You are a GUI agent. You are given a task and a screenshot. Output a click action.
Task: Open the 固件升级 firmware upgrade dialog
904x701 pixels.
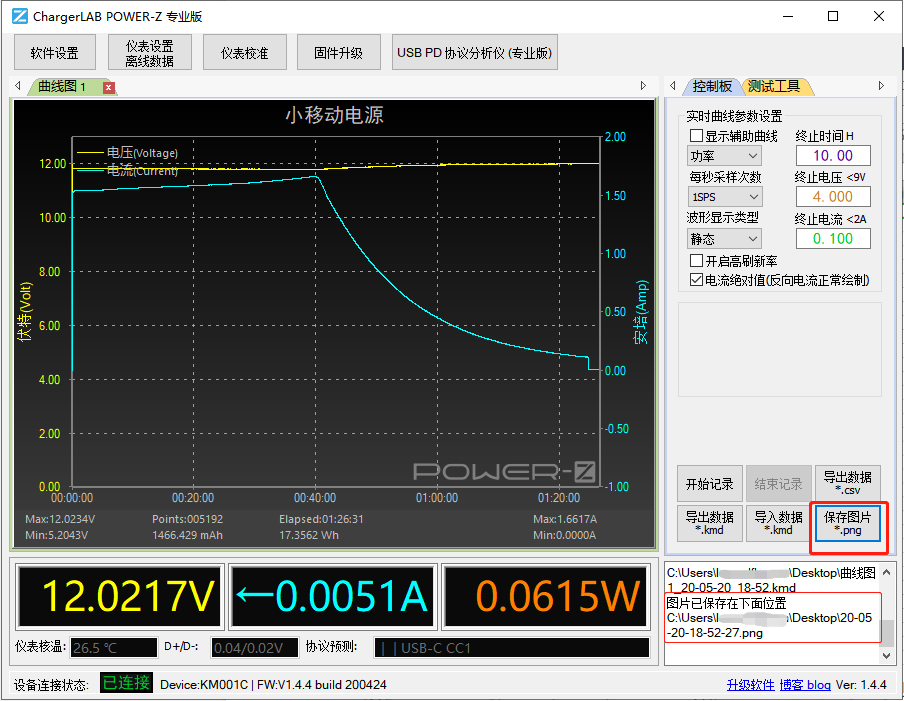pos(338,51)
